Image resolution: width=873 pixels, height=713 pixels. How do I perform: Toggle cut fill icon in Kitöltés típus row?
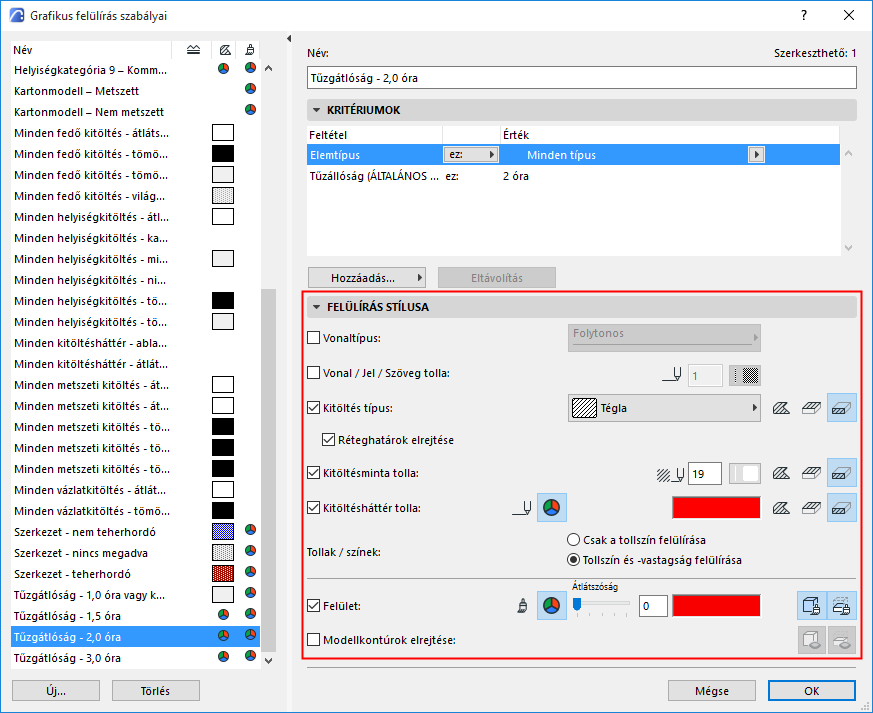coord(841,408)
